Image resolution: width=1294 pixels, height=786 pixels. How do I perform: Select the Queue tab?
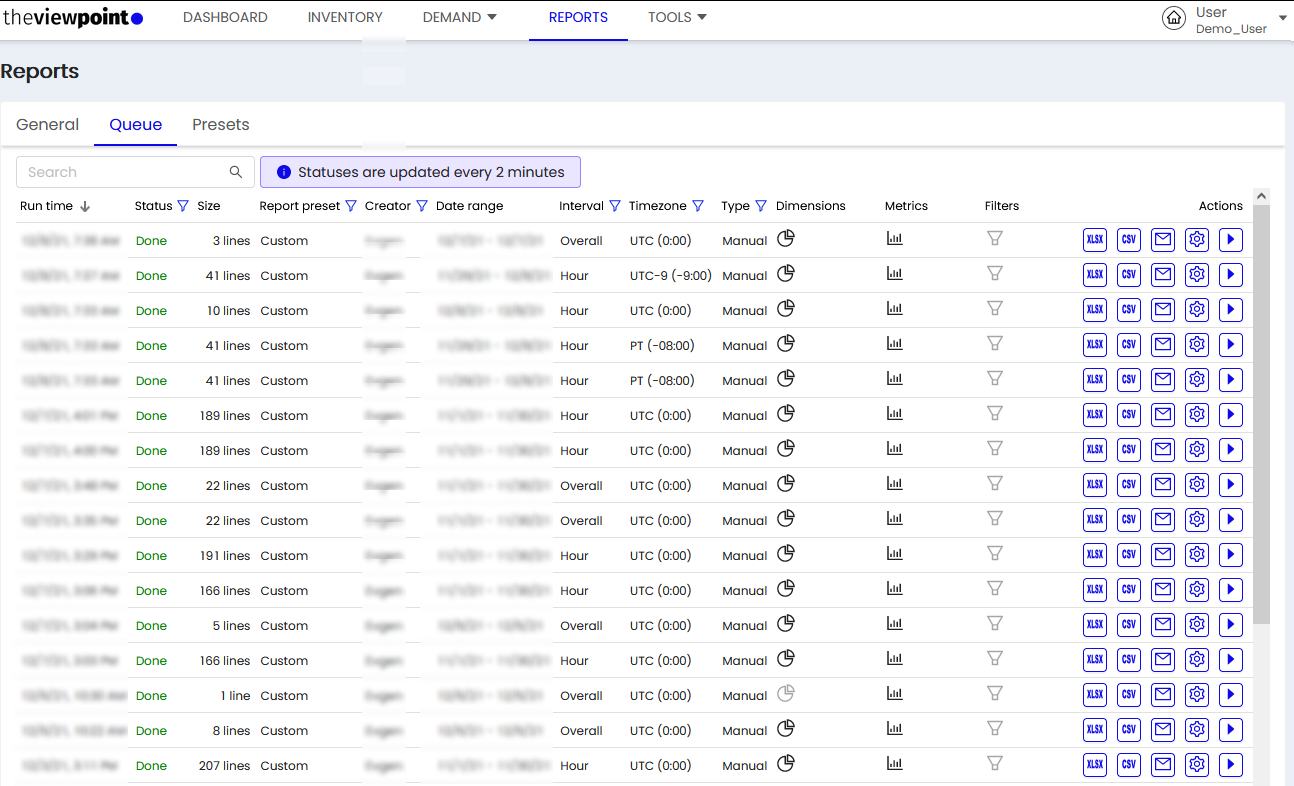[x=136, y=125]
